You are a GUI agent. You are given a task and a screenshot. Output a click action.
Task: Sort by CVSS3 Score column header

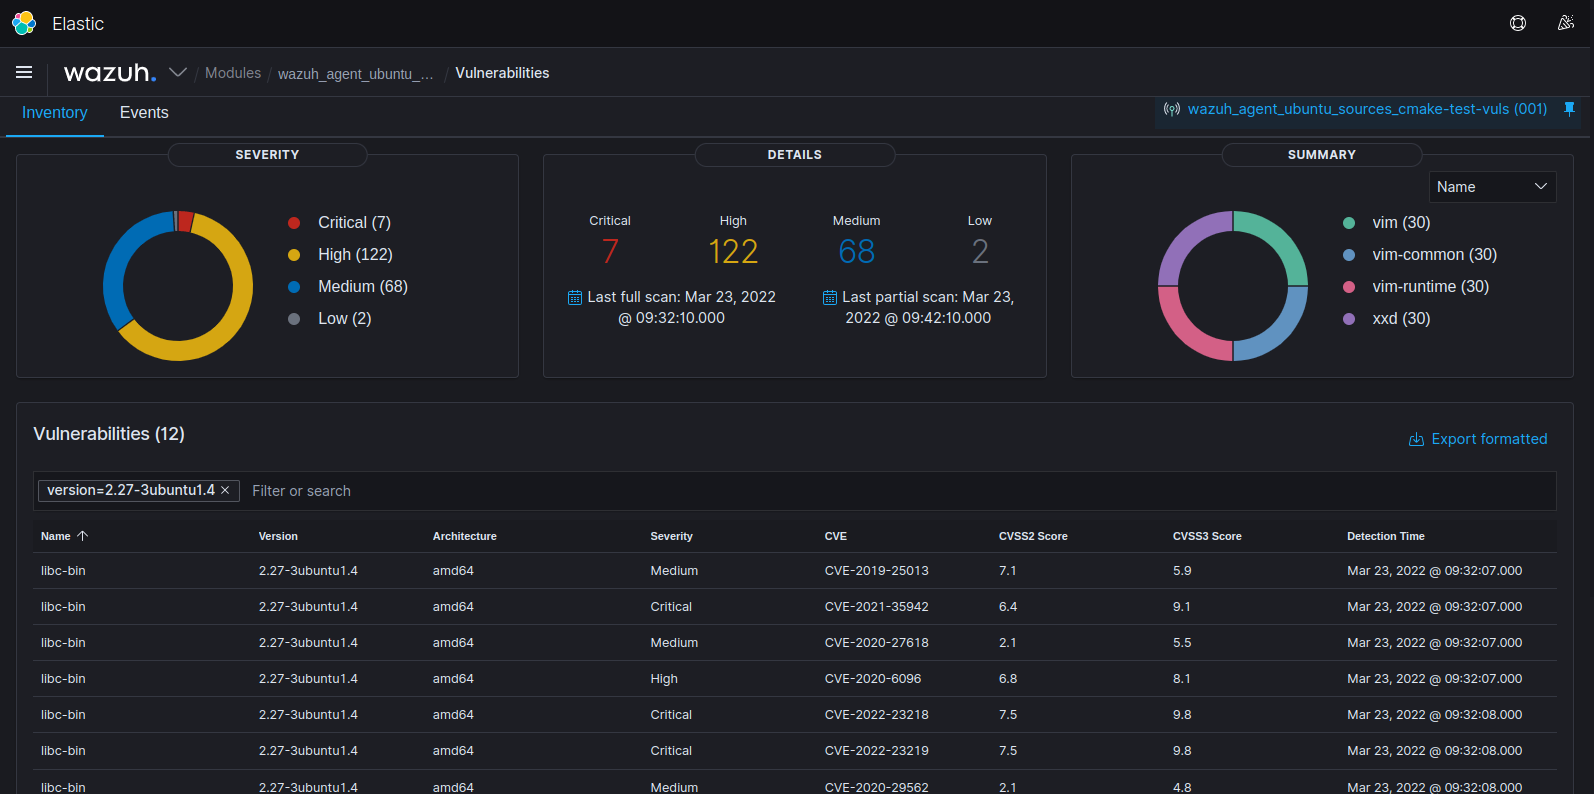click(x=1207, y=536)
